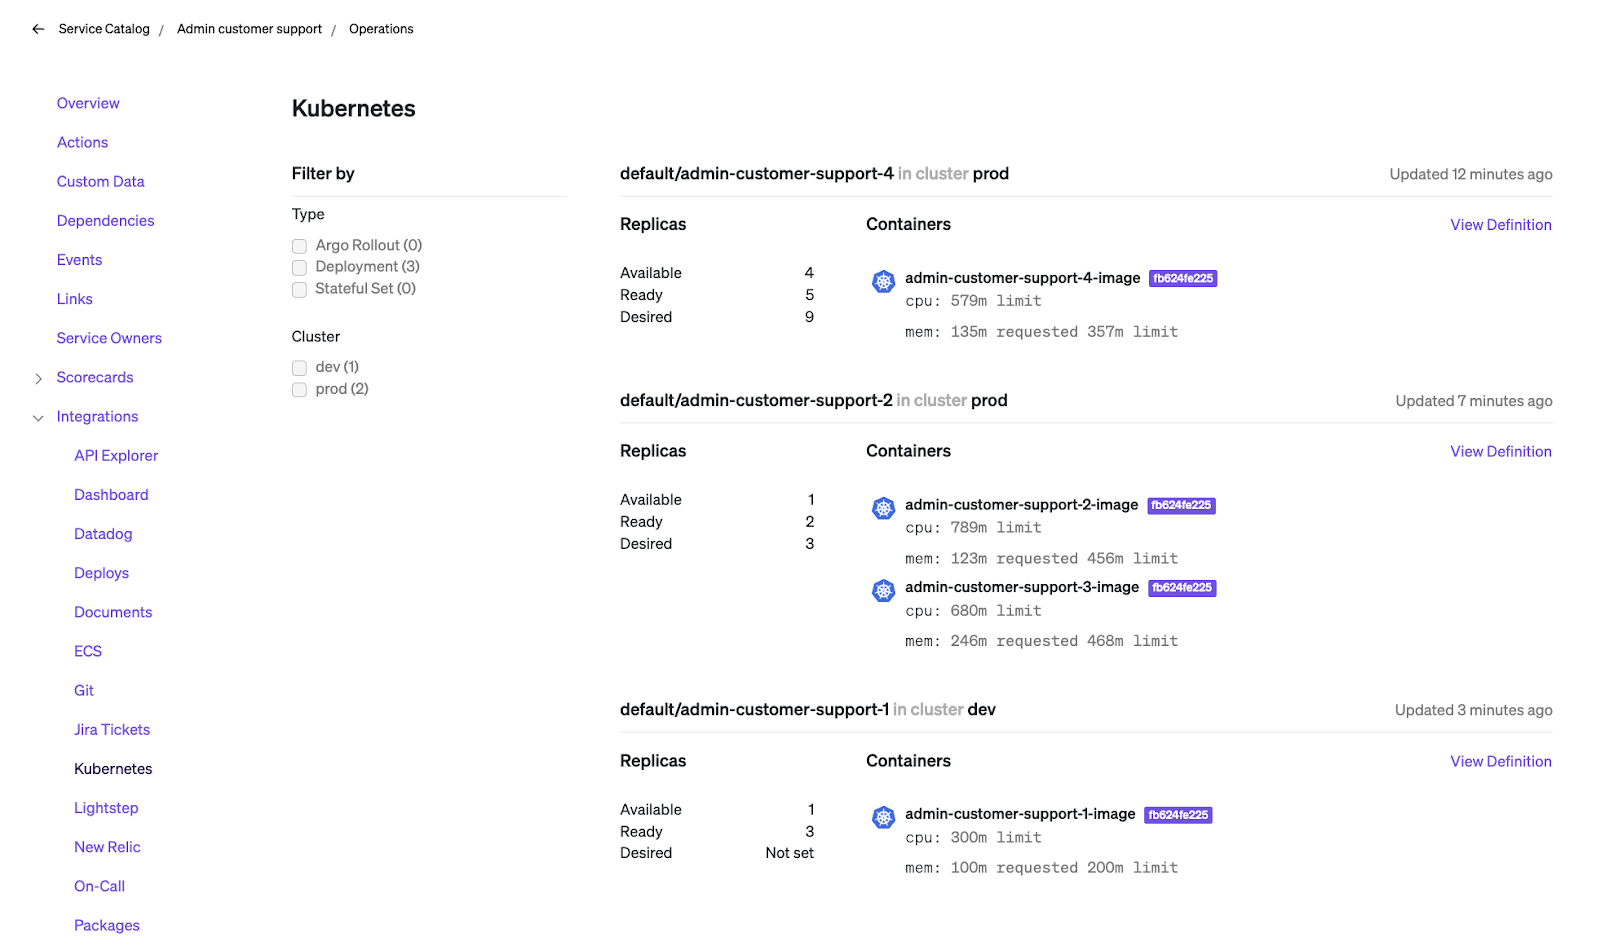View Definition for default/admin-customer-support-1
The height and width of the screenshot is (938, 1600).
1500,761
